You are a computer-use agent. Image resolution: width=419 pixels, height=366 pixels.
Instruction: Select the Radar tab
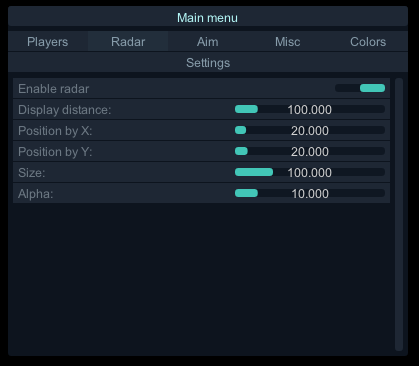click(x=128, y=42)
